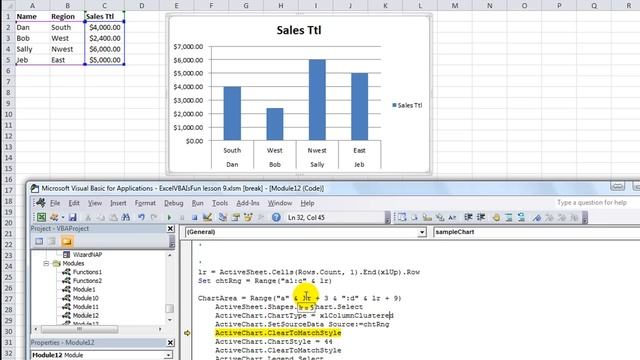This screenshot has height=360, width=640.
Task: Open the Format menu
Action: click(145, 203)
